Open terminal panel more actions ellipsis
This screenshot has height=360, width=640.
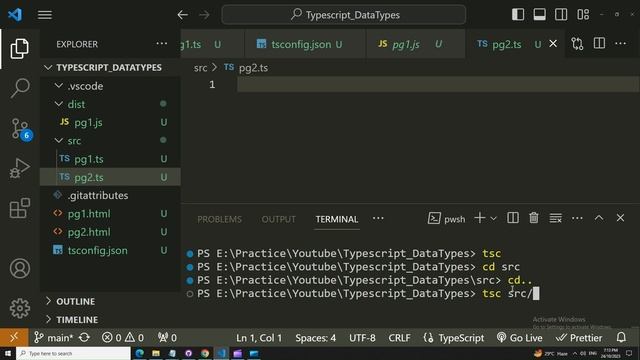(577, 218)
